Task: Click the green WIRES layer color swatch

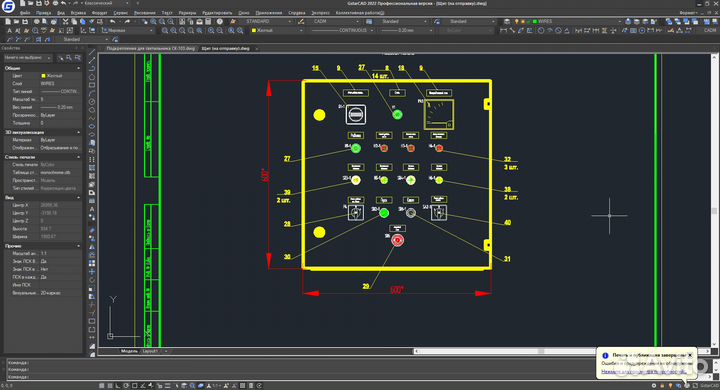Action: pos(534,22)
